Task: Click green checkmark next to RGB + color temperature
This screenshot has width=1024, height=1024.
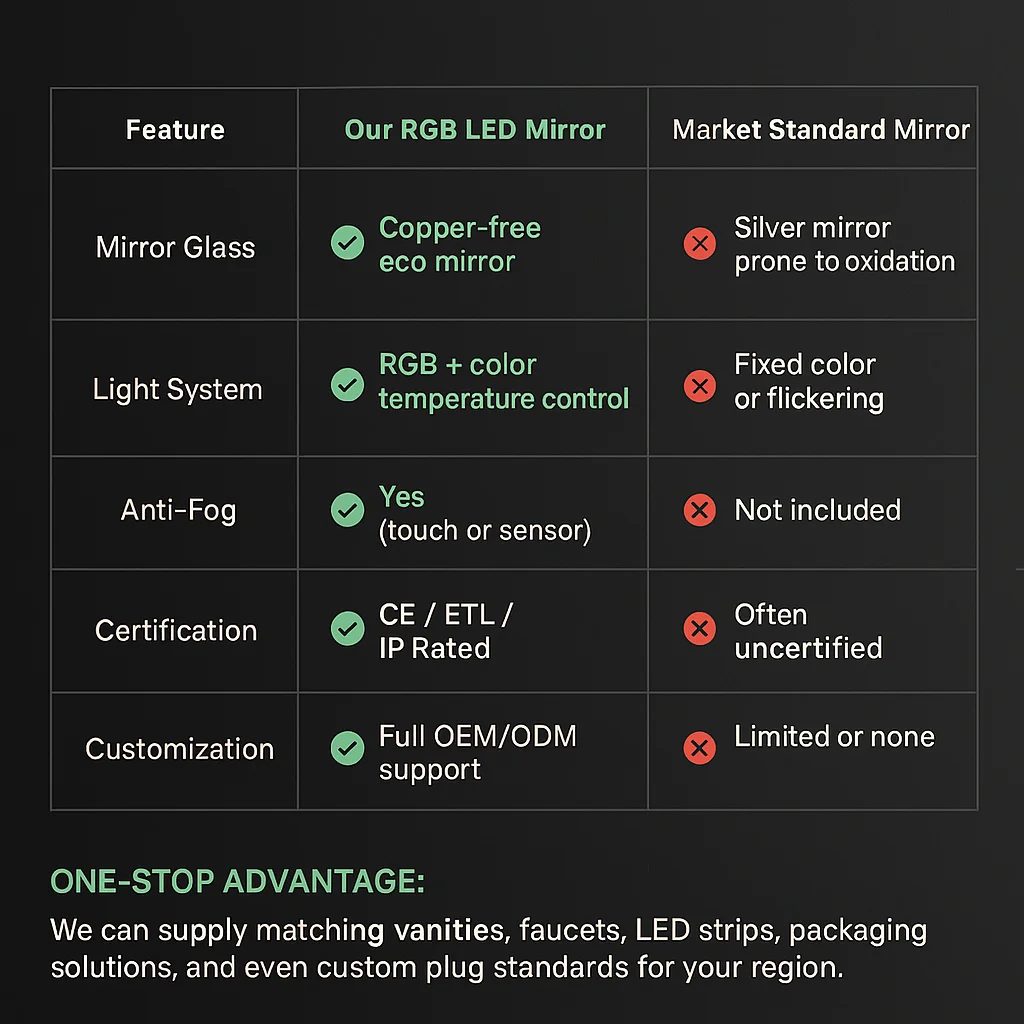Action: 347,384
